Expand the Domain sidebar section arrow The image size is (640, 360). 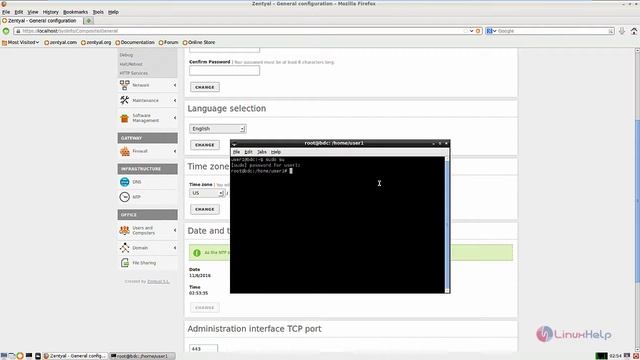[175, 247]
